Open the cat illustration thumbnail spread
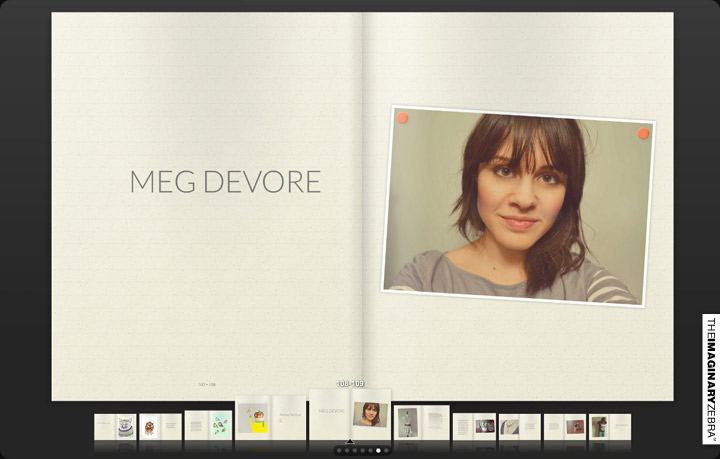This screenshot has height=459, width=720. (x=115, y=427)
